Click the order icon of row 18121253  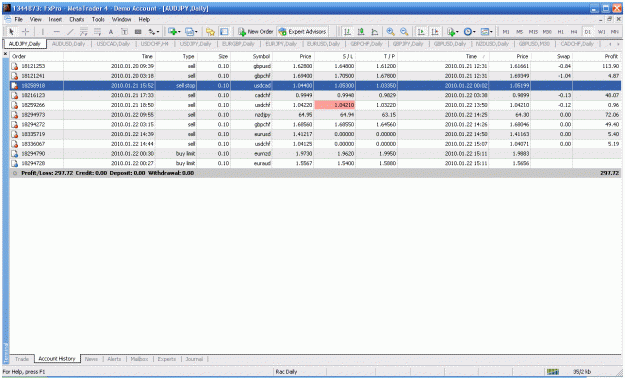(x=15, y=66)
